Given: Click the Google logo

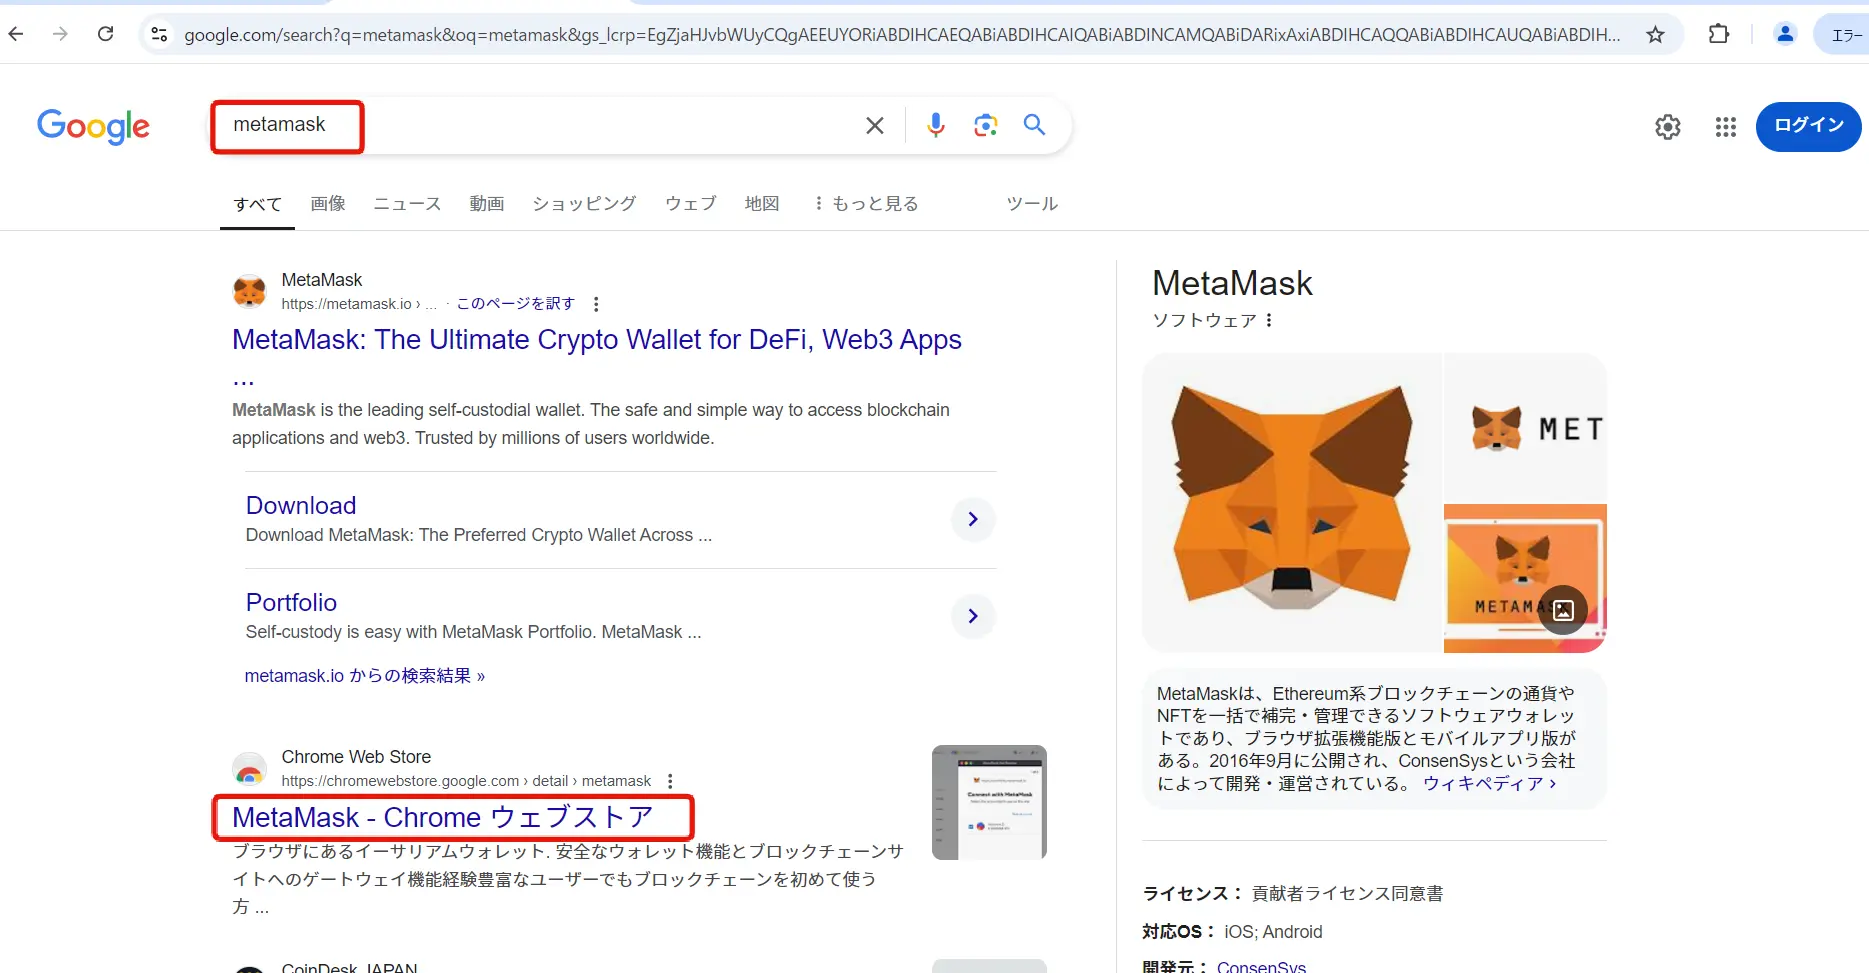Looking at the screenshot, I should point(93,126).
